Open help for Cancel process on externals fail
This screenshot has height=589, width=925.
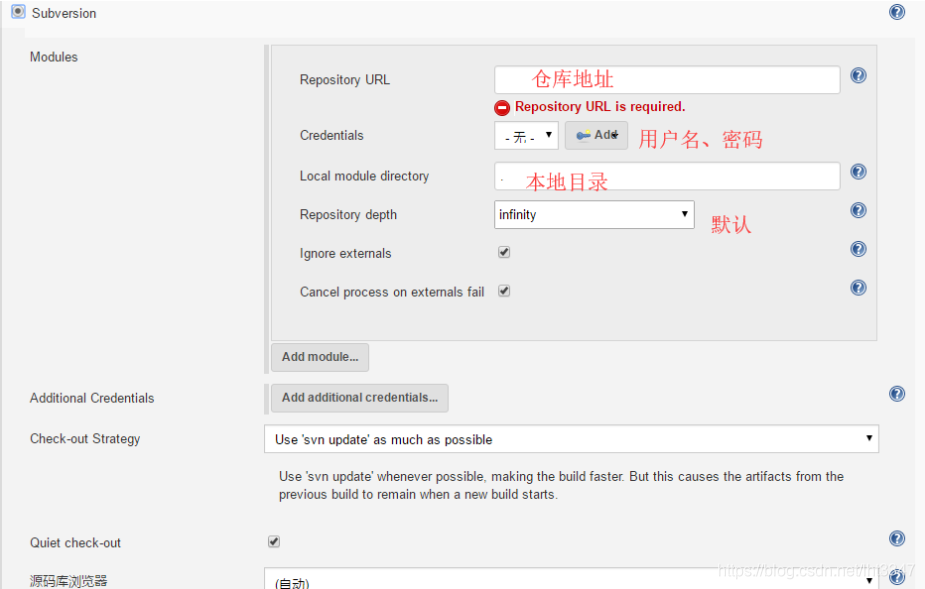click(858, 288)
